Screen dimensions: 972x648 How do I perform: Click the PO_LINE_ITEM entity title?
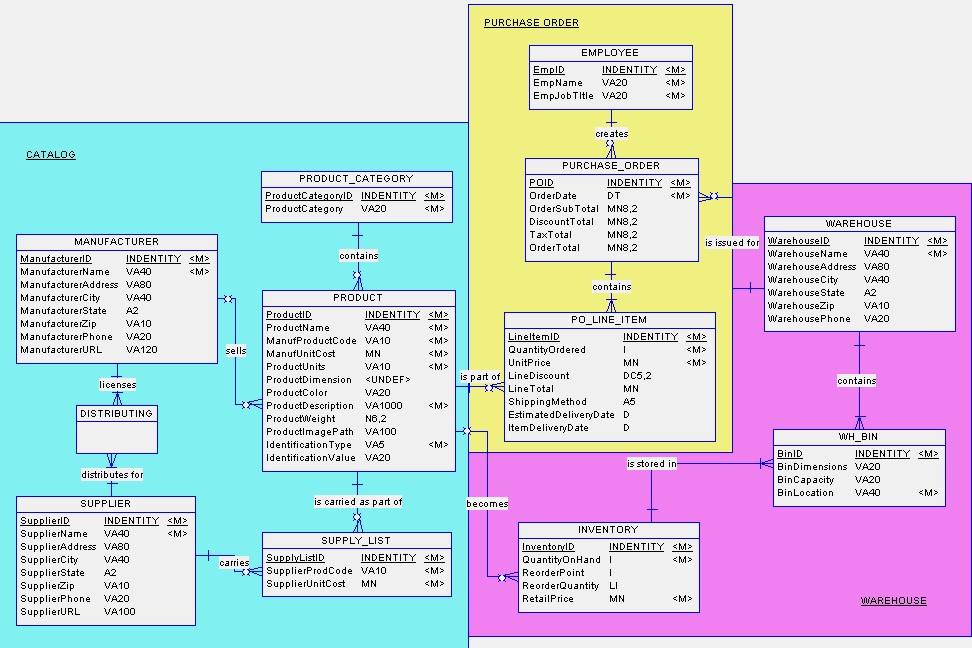608,319
